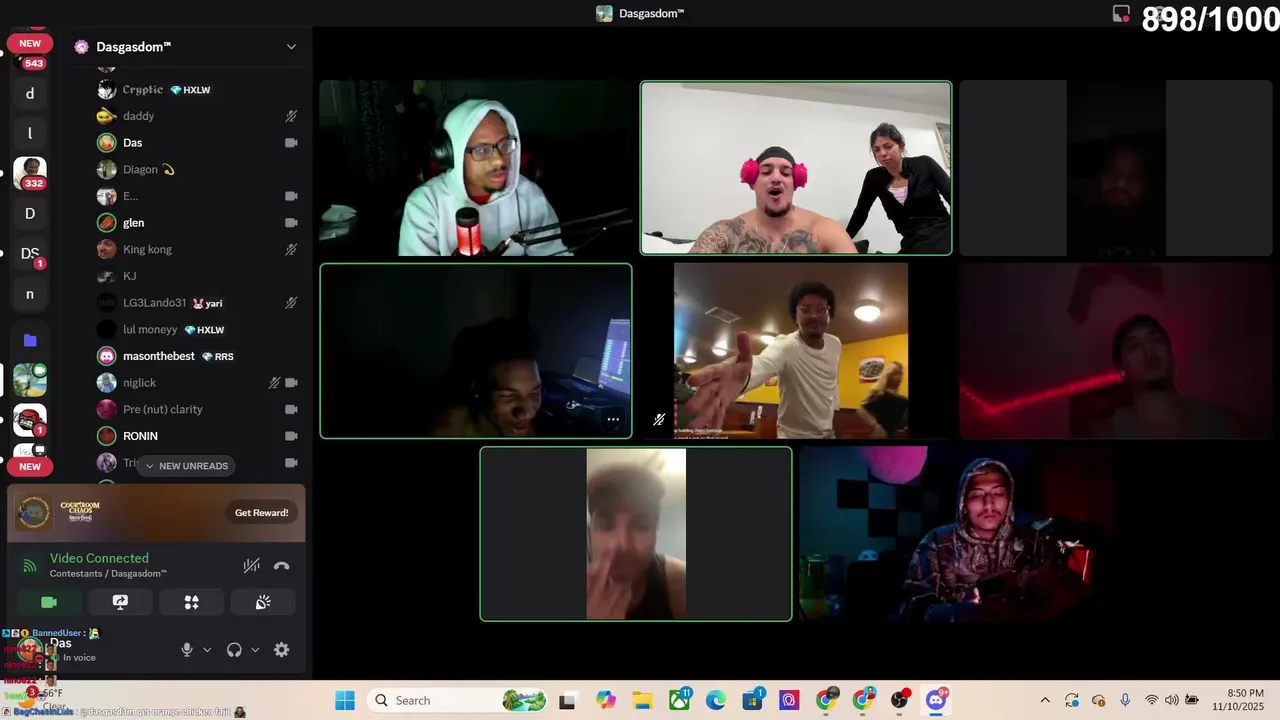The width and height of the screenshot is (1280, 720).
Task: Focus the gray hoodie streamer video tile
Action: tap(476, 168)
